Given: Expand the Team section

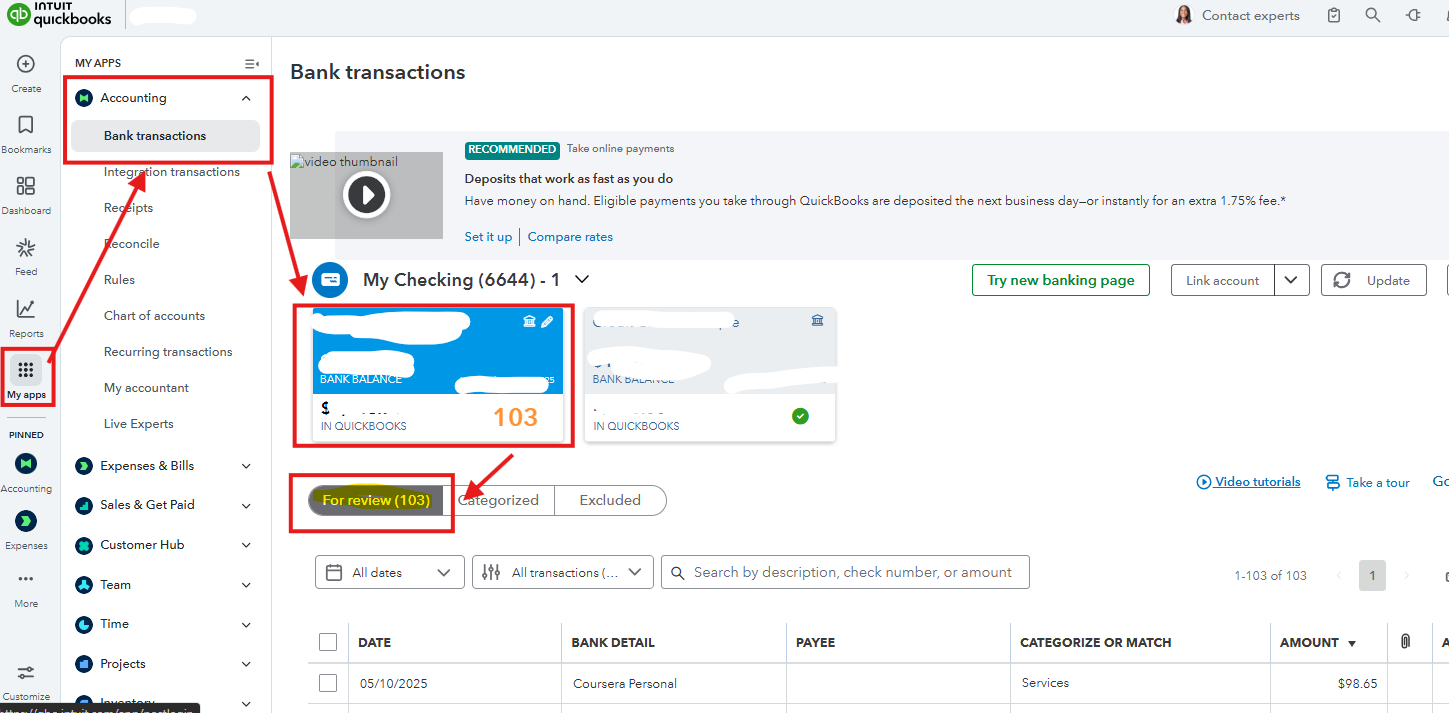Looking at the screenshot, I should pos(246,586).
